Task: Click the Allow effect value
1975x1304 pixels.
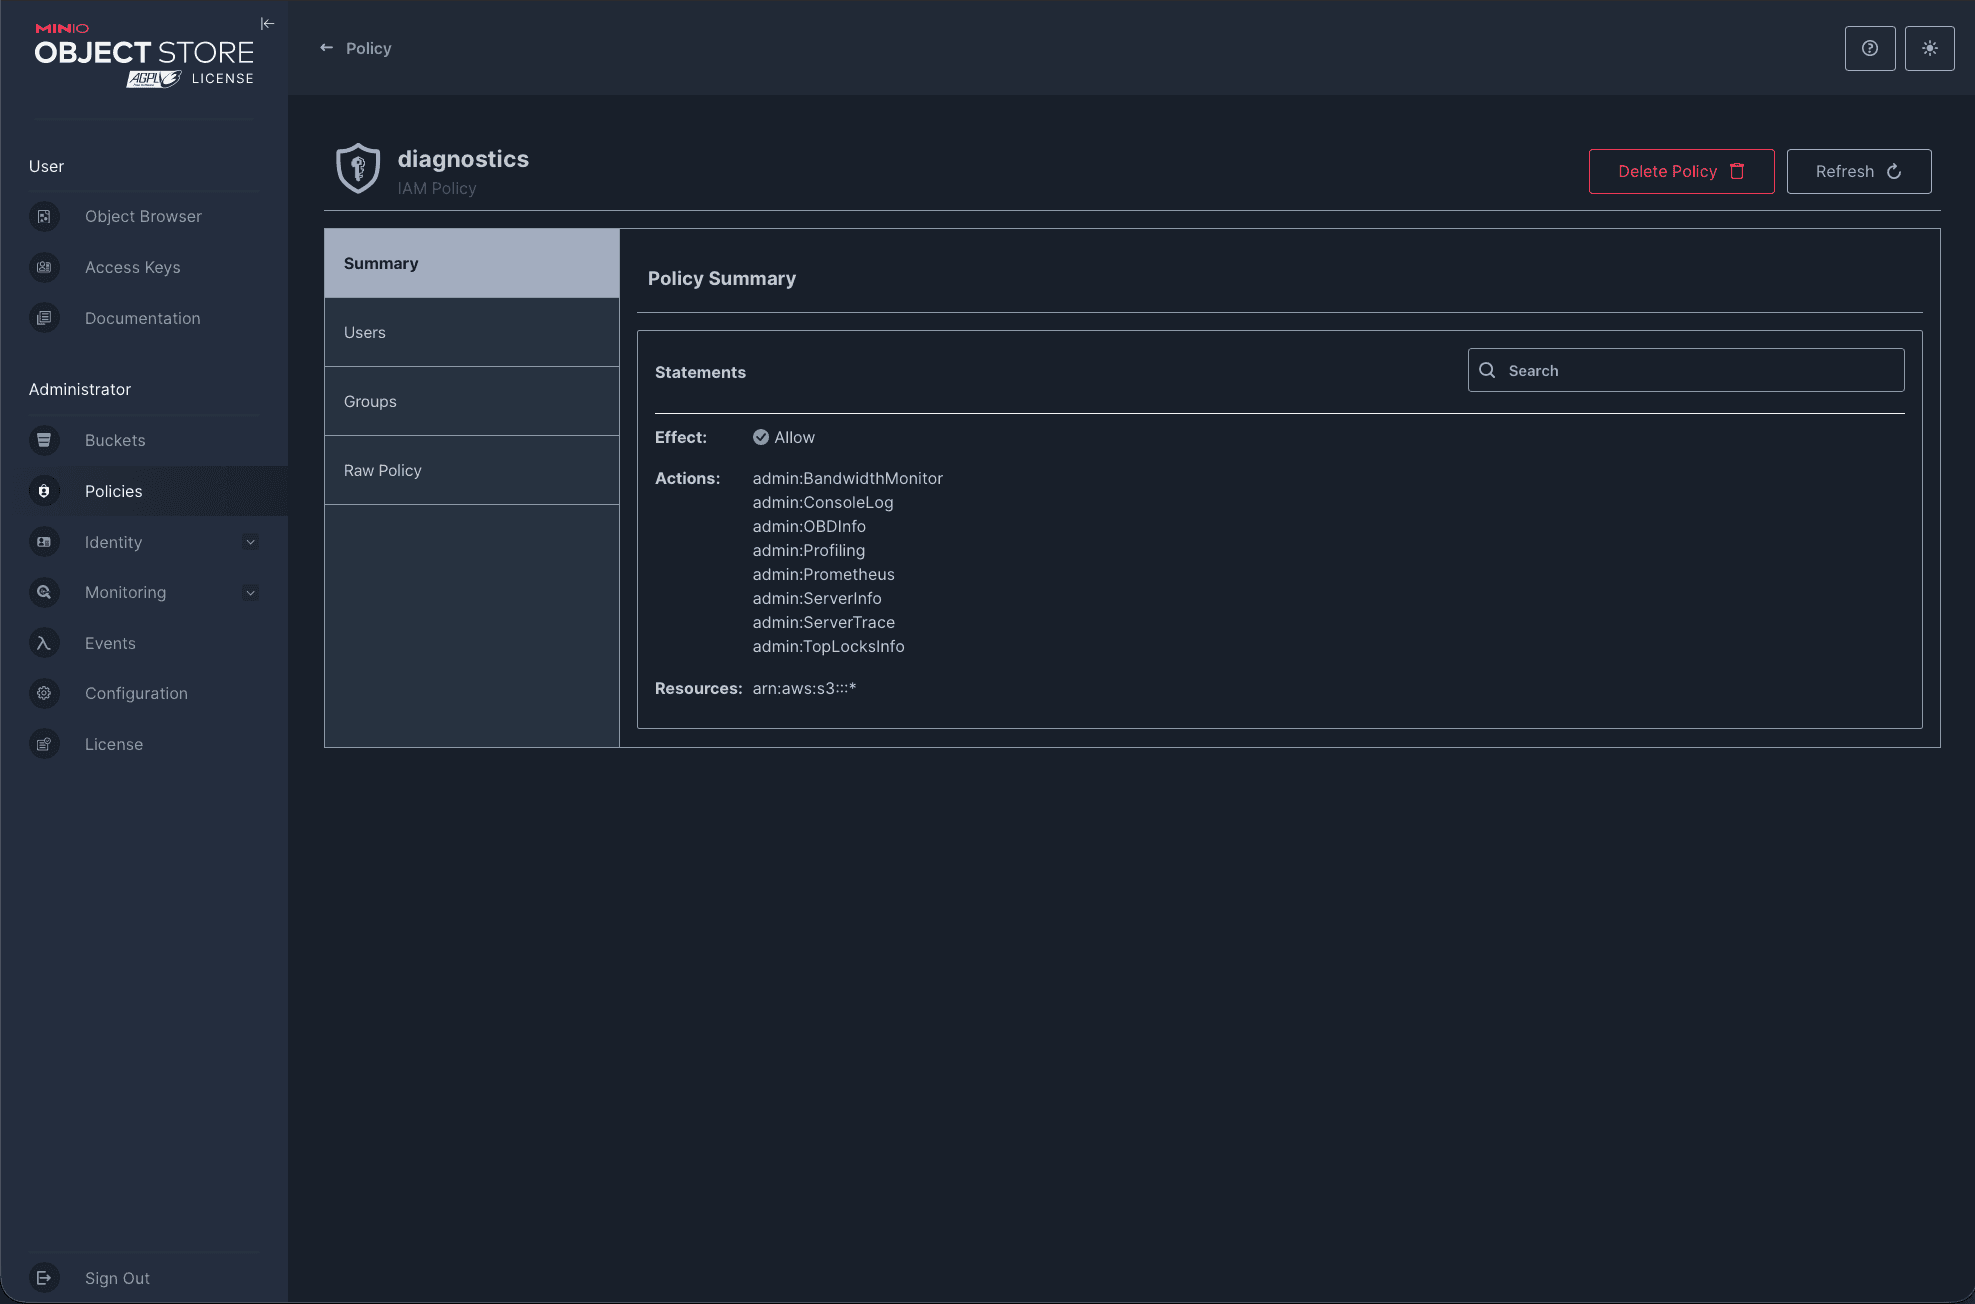Action: [x=784, y=437]
